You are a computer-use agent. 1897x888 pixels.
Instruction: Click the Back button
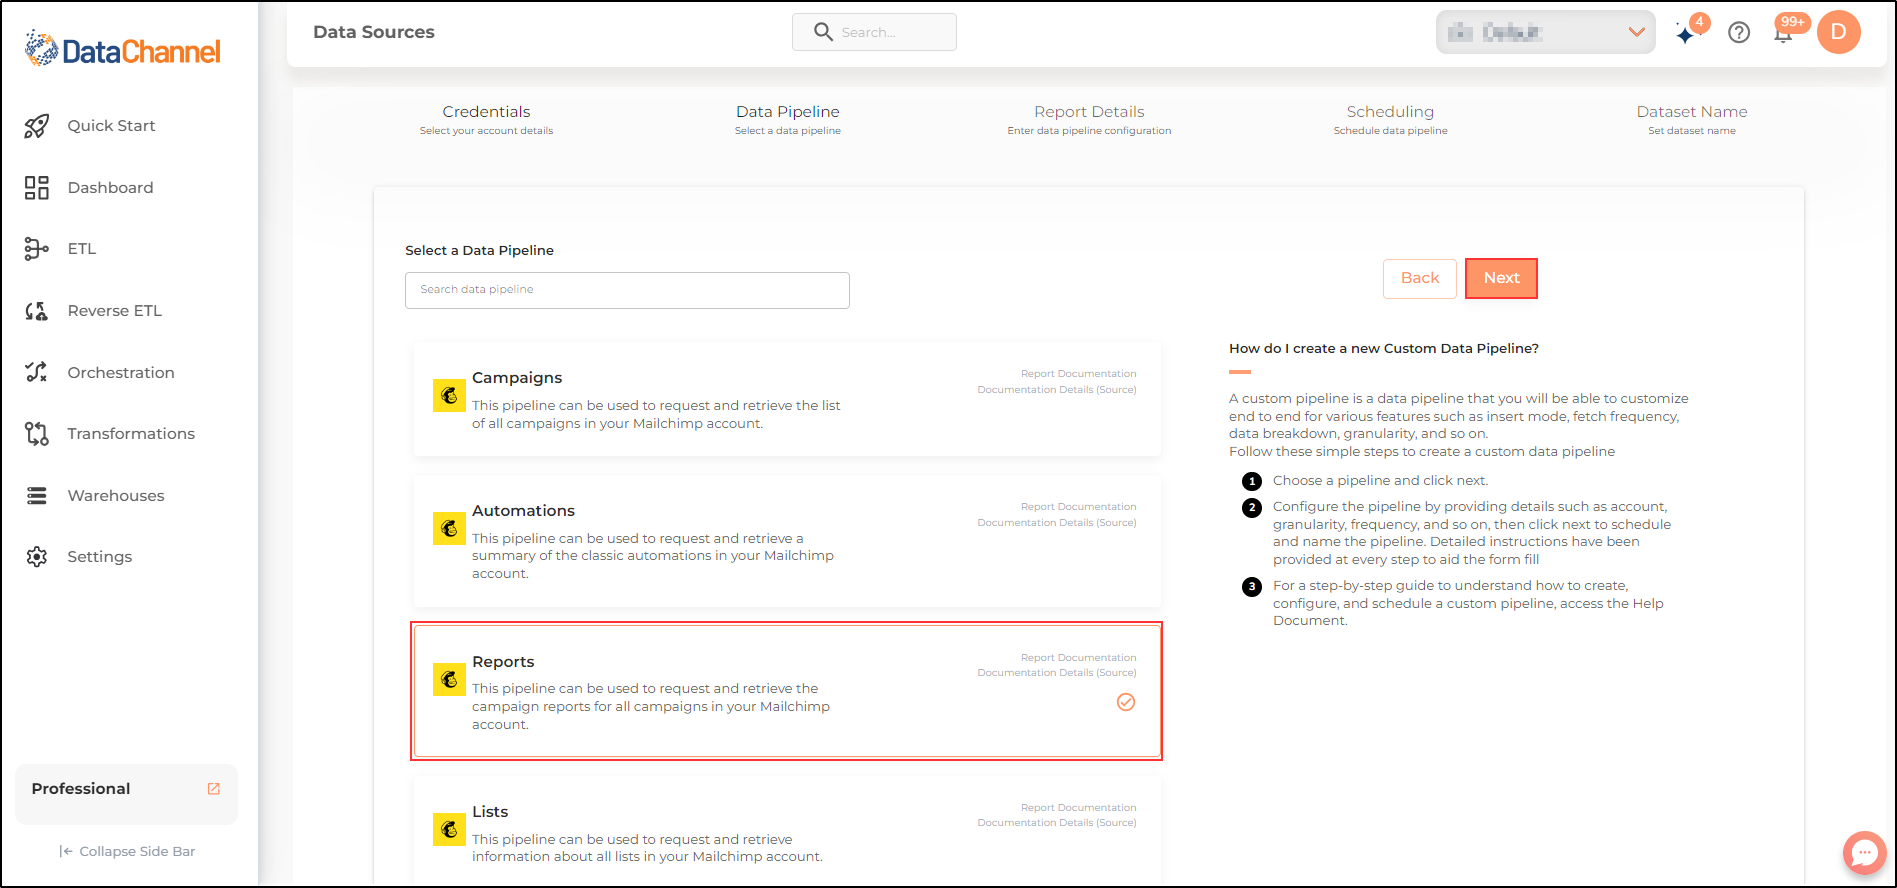coord(1420,278)
